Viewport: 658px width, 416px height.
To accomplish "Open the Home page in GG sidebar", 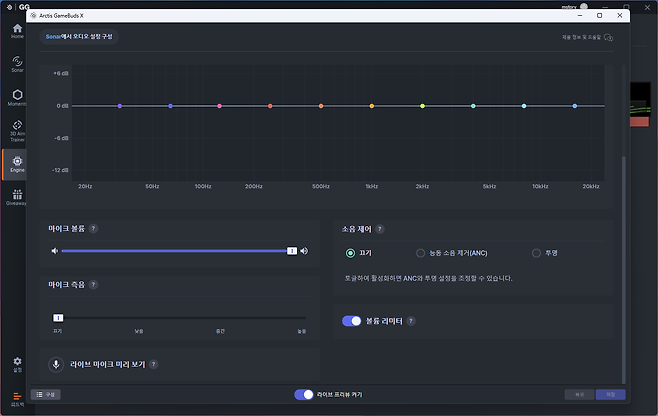I will point(17,31).
